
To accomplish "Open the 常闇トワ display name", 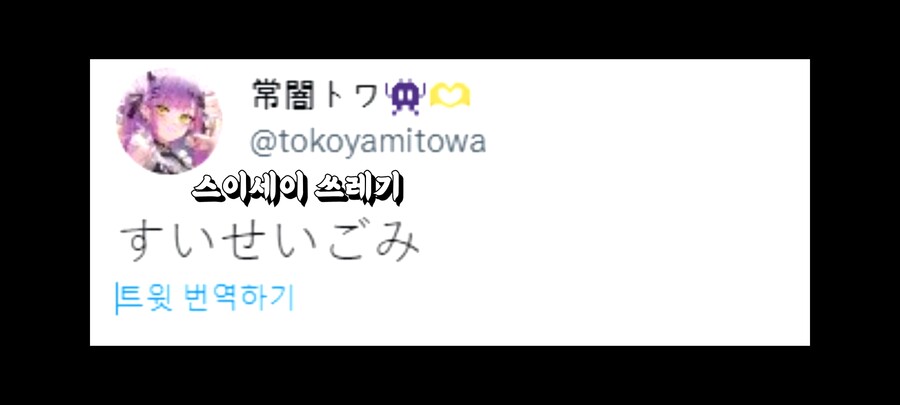I will click(x=316, y=95).
